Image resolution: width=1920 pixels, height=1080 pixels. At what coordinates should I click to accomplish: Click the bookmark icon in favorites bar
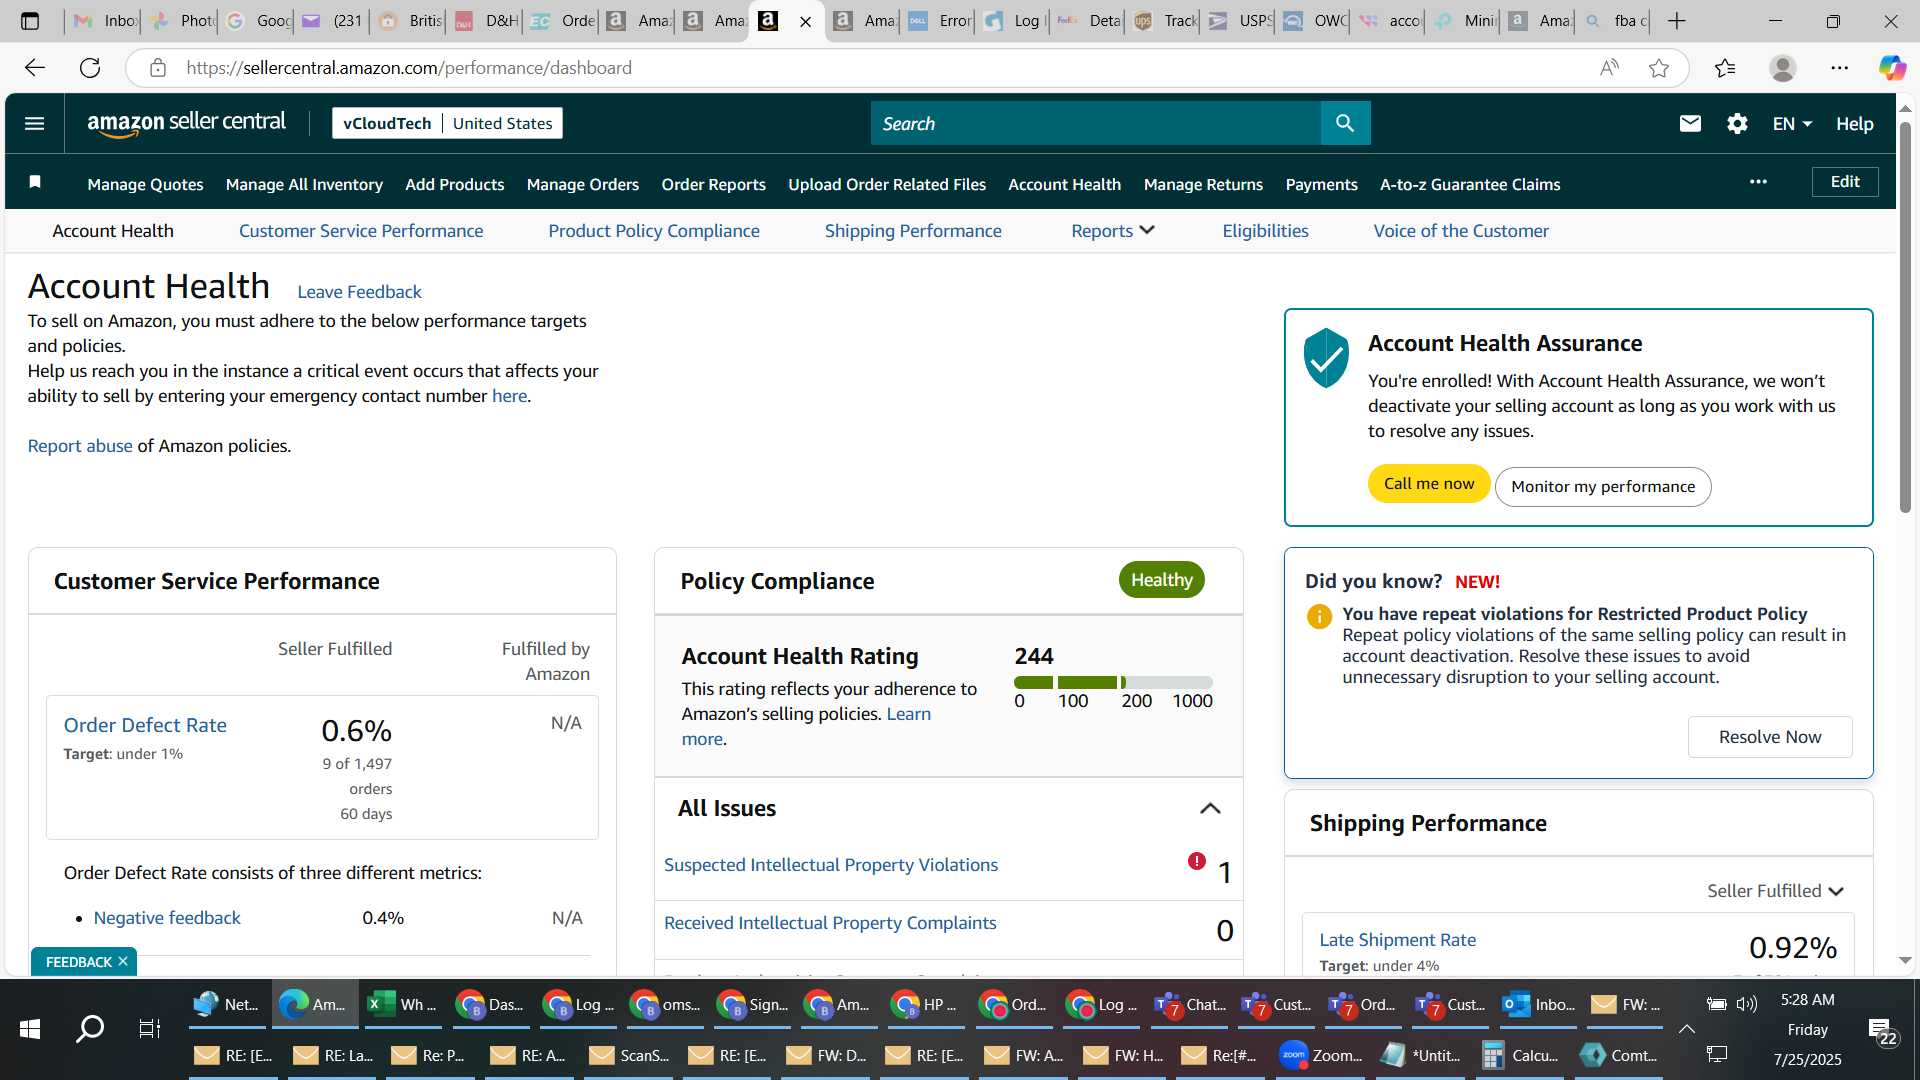(35, 182)
